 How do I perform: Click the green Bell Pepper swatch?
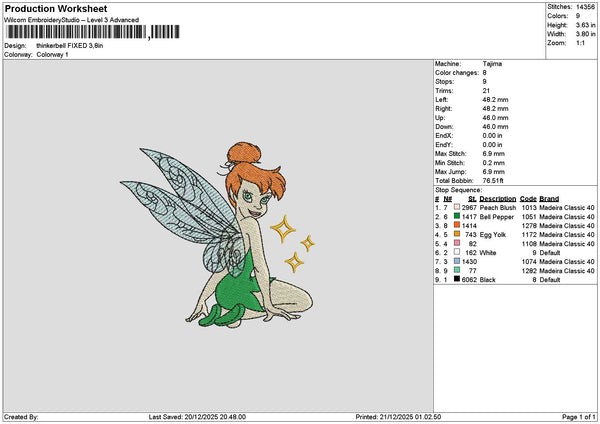click(x=457, y=216)
